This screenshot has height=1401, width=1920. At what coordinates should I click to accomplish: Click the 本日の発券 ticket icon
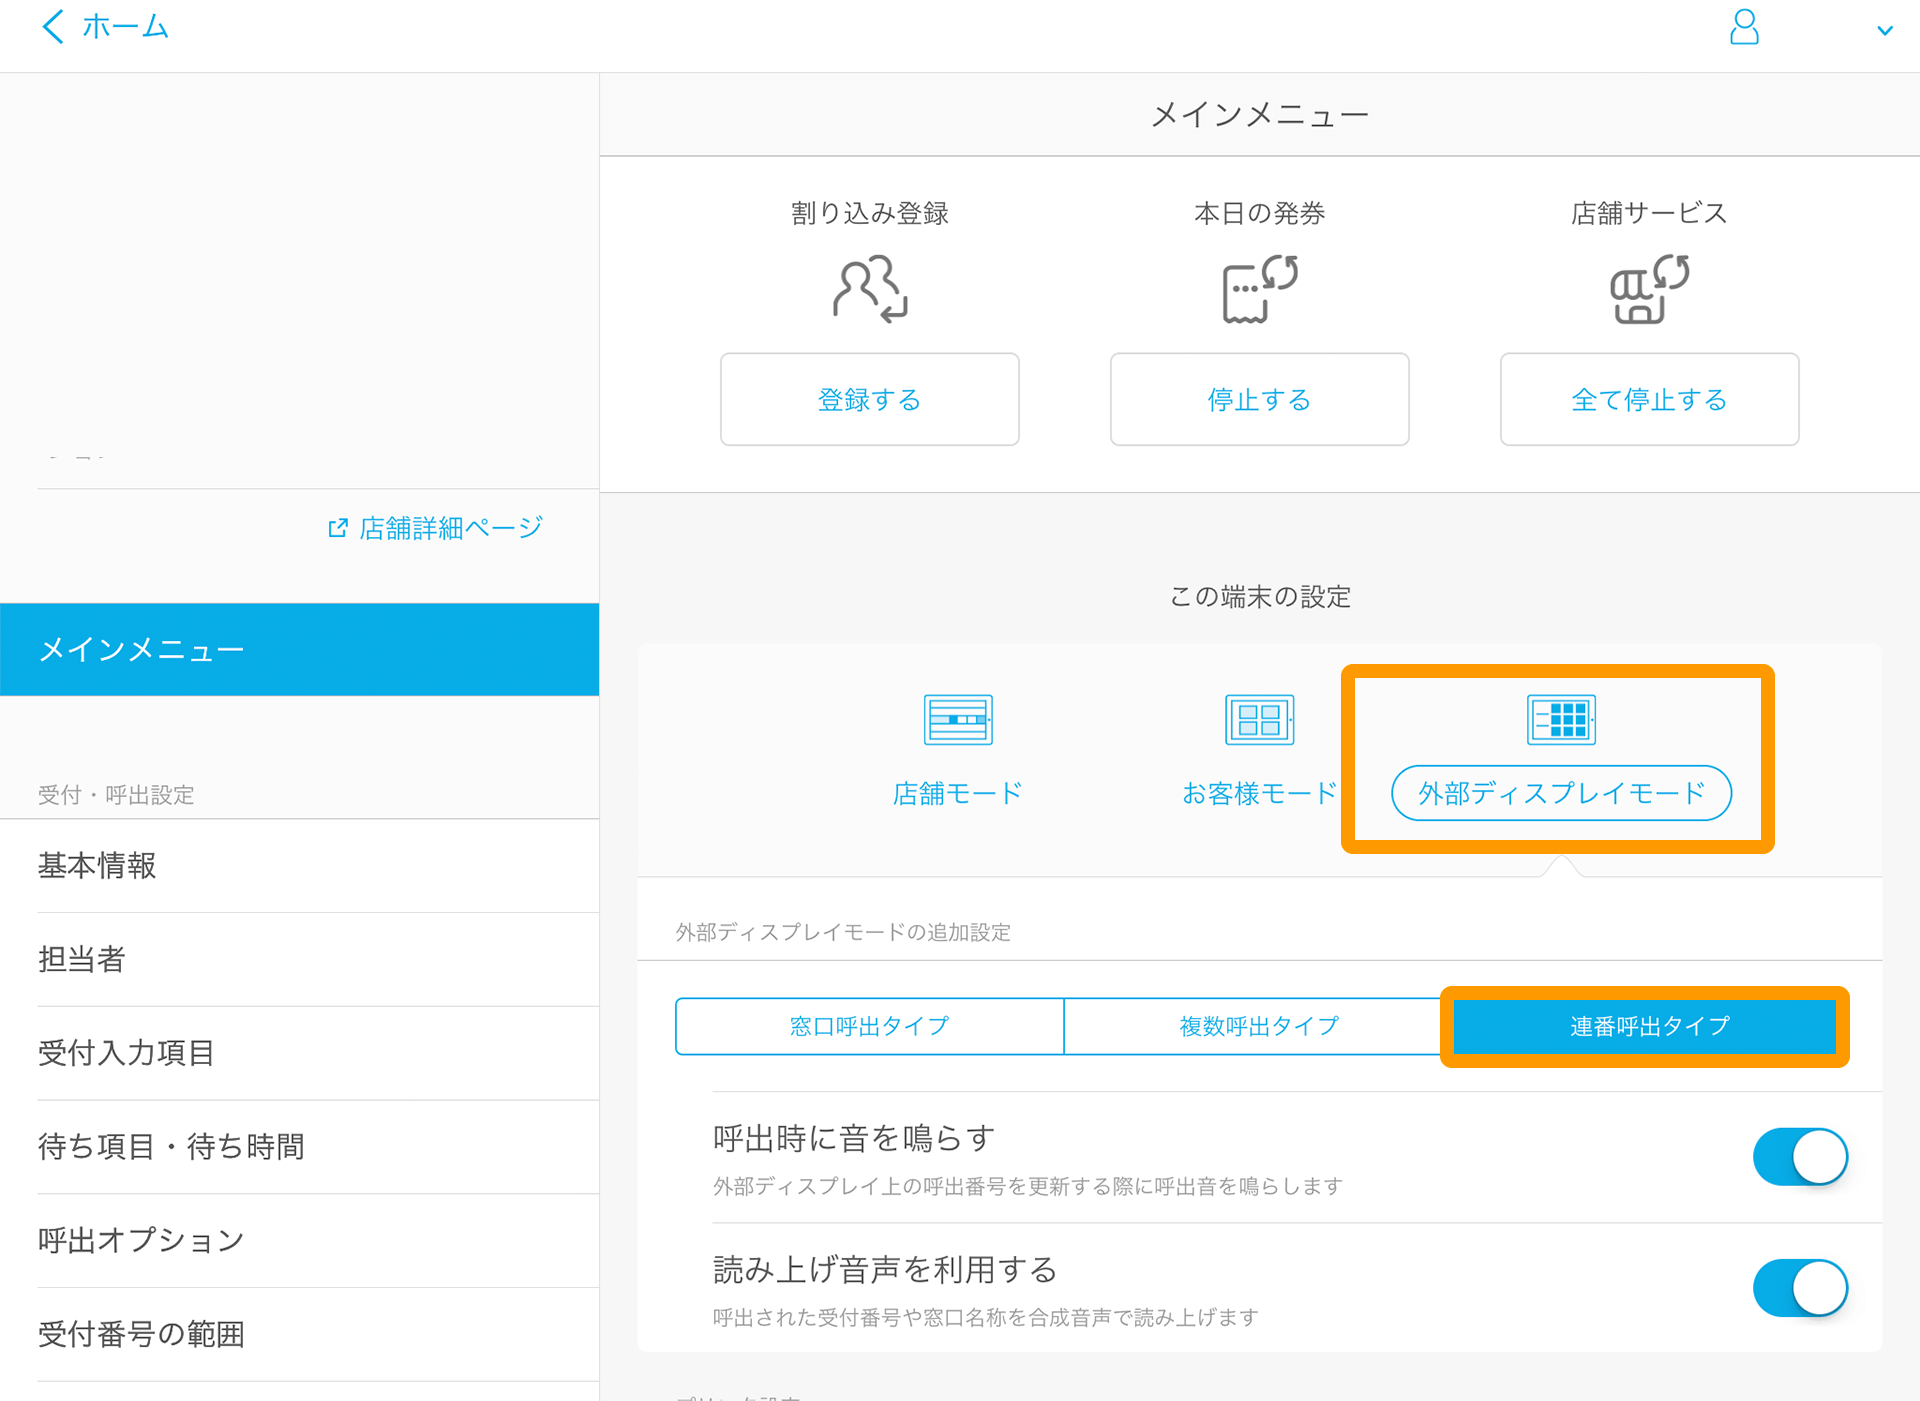pos(1260,290)
